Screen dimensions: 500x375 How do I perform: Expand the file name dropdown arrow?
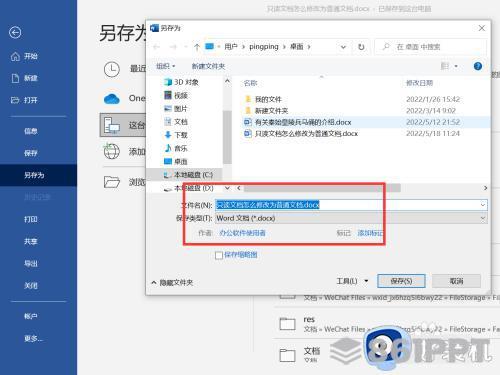(483, 205)
